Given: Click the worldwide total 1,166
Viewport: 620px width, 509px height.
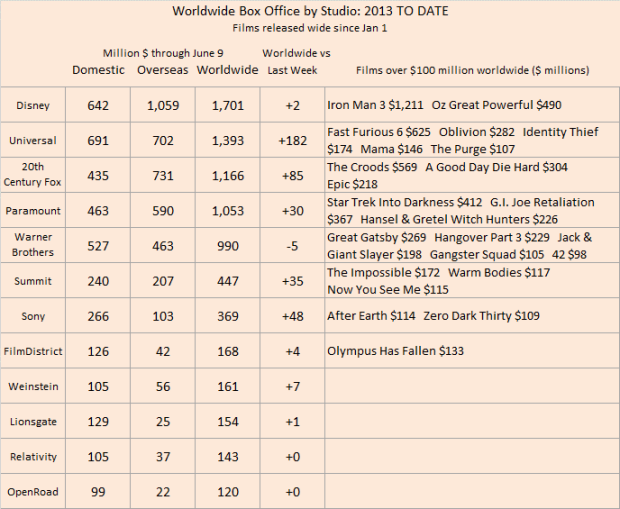Looking at the screenshot, I should pos(228,176).
